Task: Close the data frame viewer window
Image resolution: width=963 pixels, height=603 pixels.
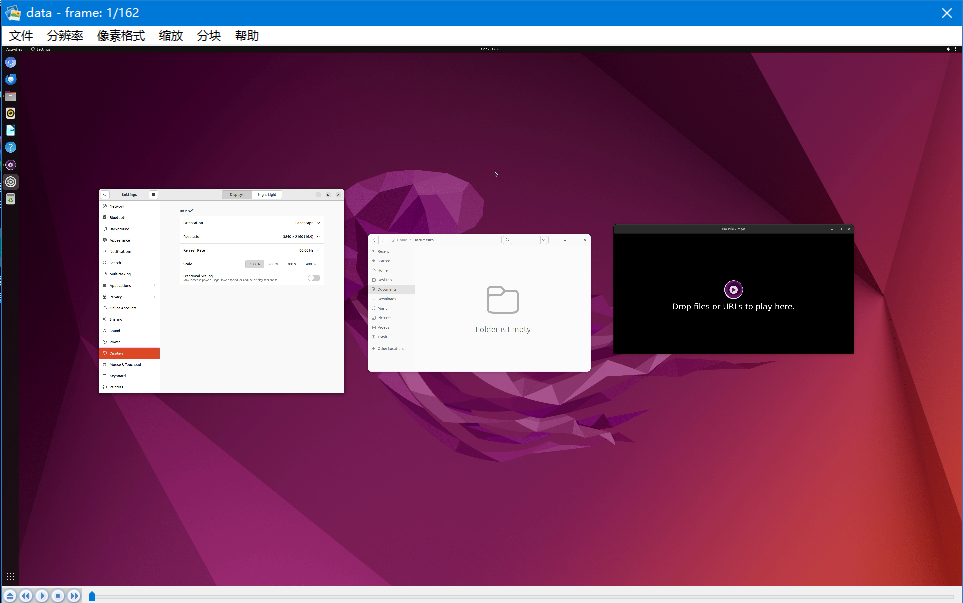Action: coord(946,13)
